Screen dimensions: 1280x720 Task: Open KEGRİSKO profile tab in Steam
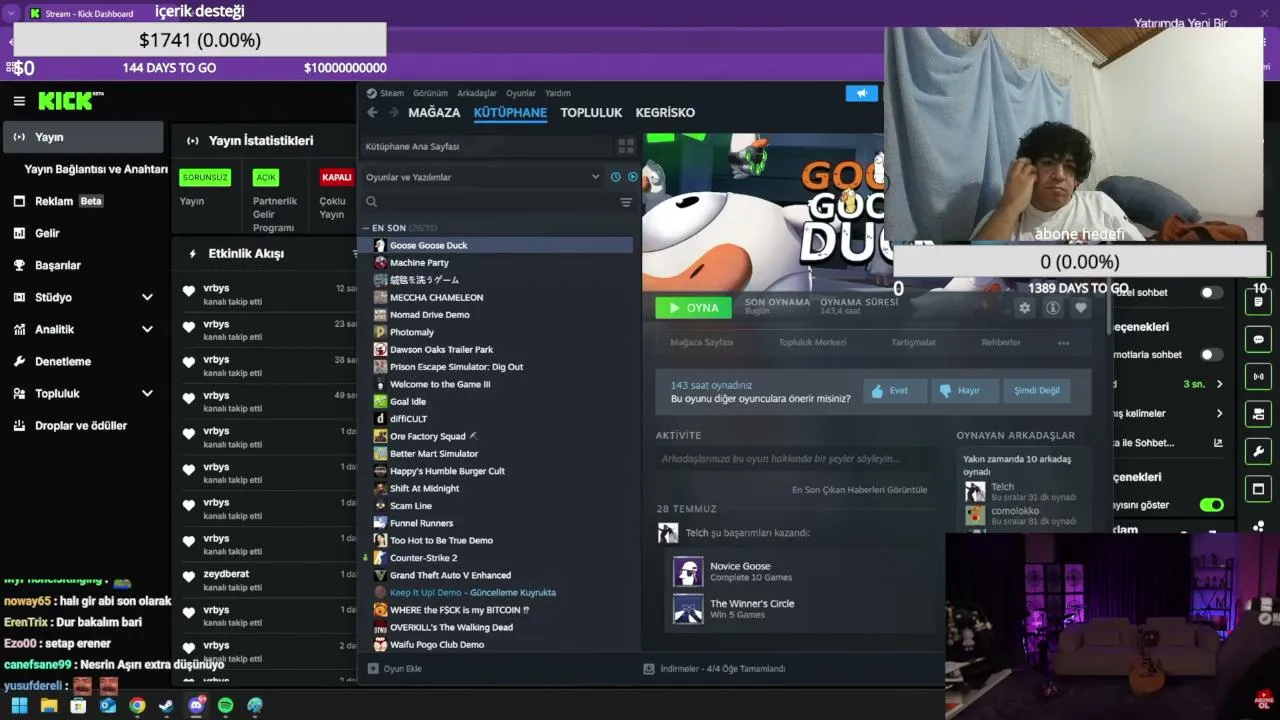[665, 113]
